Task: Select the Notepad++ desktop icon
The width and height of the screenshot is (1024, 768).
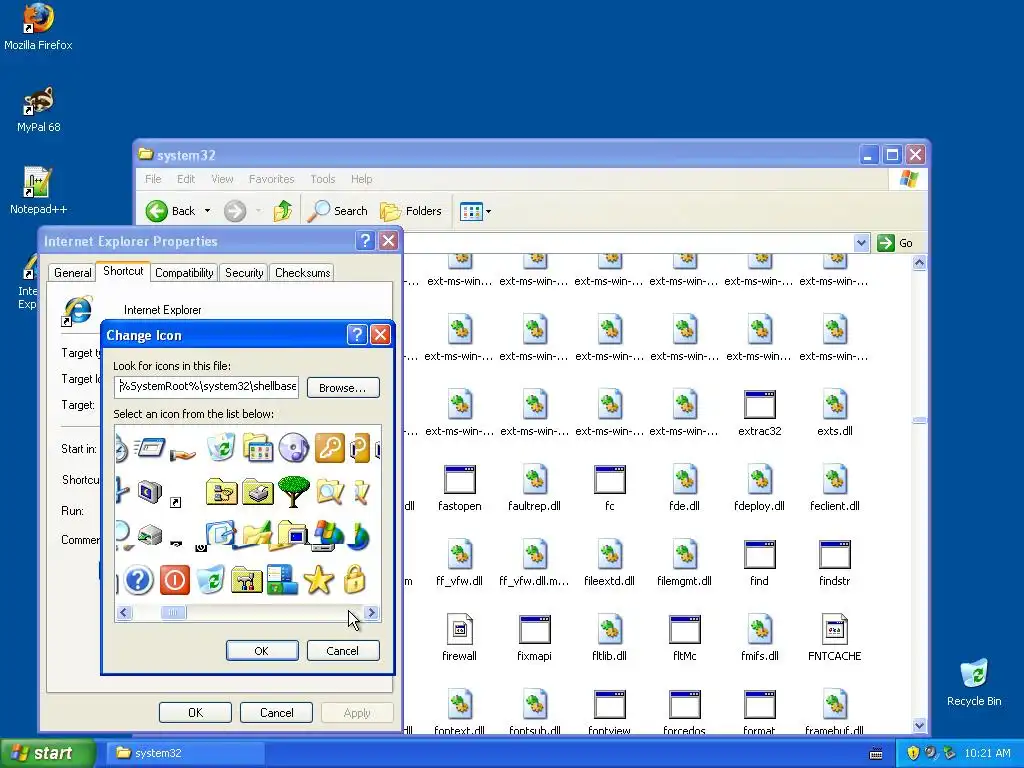Action: [38, 191]
